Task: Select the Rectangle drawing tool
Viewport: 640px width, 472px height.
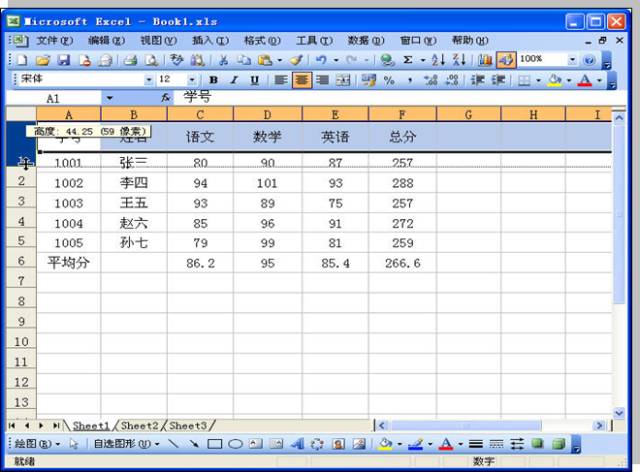Action: pyautogui.click(x=213, y=443)
